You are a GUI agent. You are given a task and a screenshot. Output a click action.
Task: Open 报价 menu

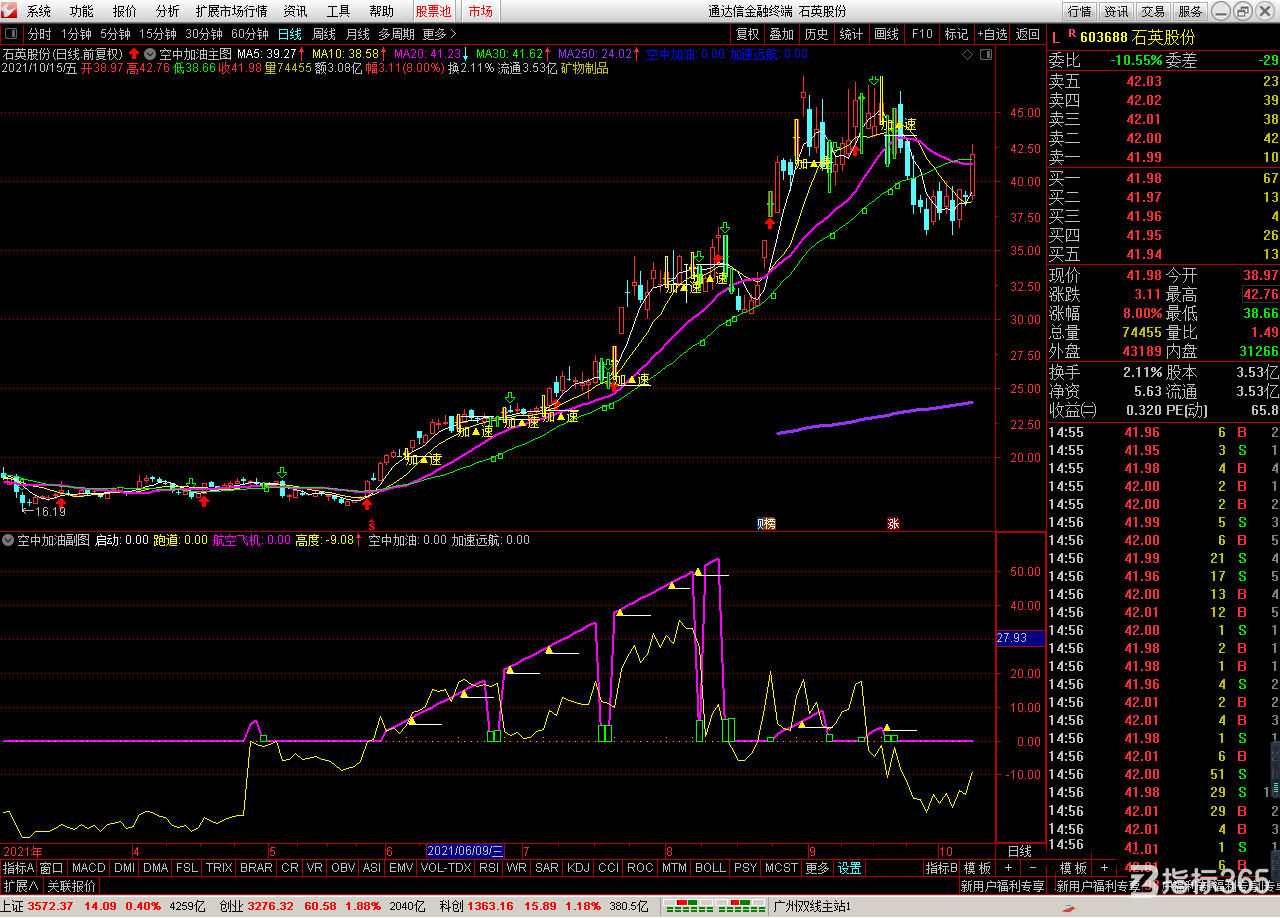point(125,11)
